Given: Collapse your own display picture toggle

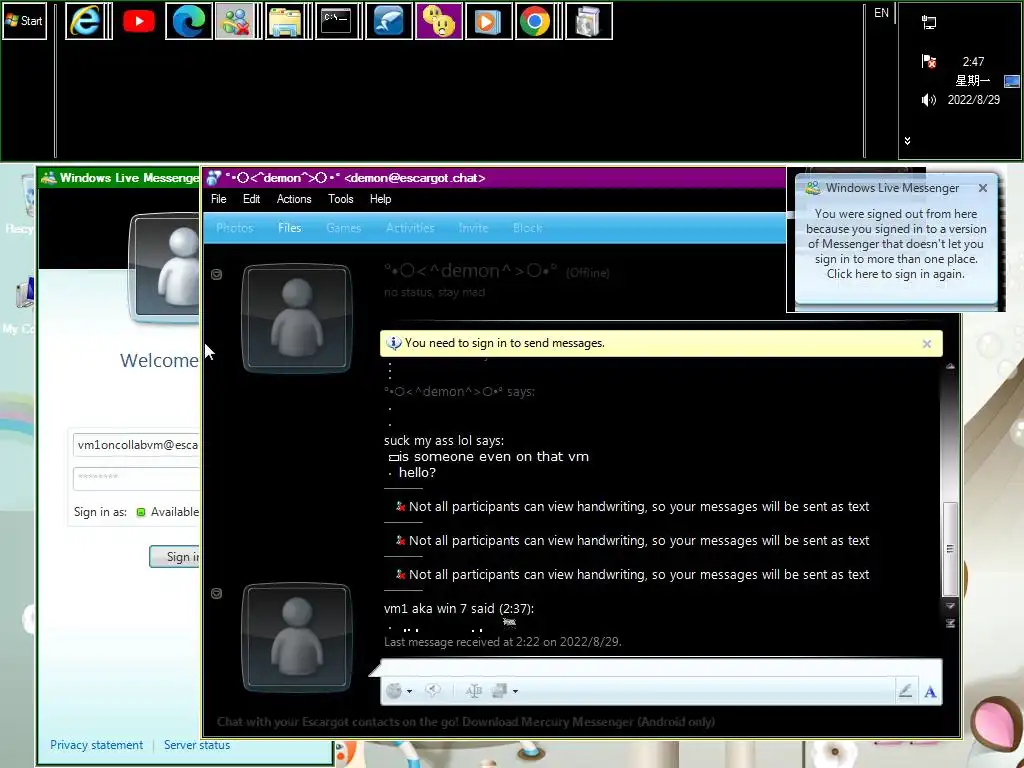Looking at the screenshot, I should [x=217, y=593].
